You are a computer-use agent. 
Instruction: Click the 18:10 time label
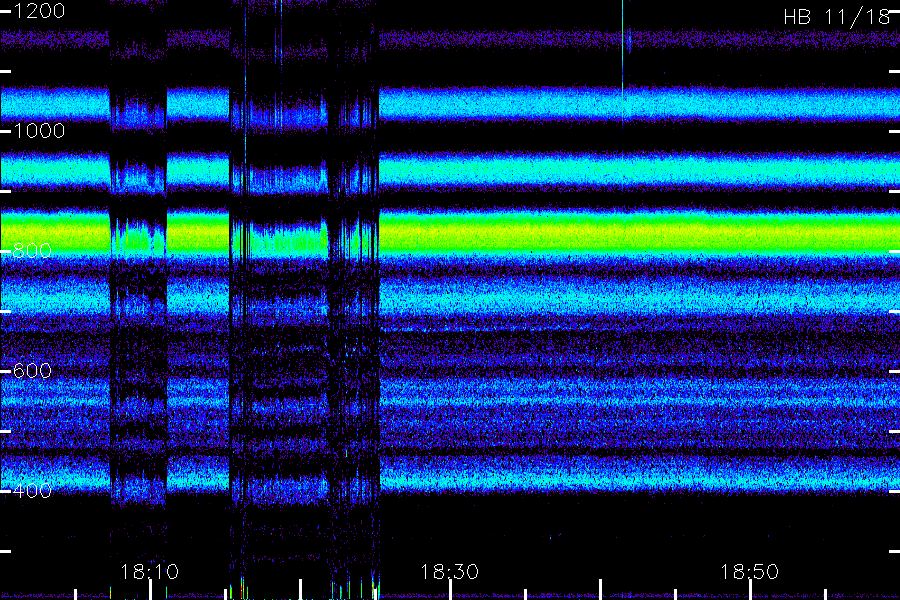[150, 572]
